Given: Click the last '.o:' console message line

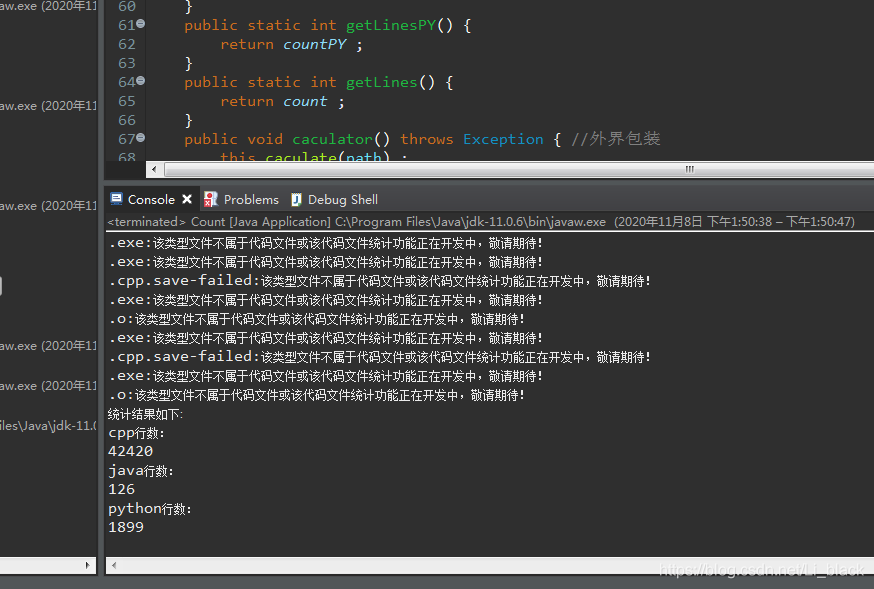Looking at the screenshot, I should click(317, 395).
